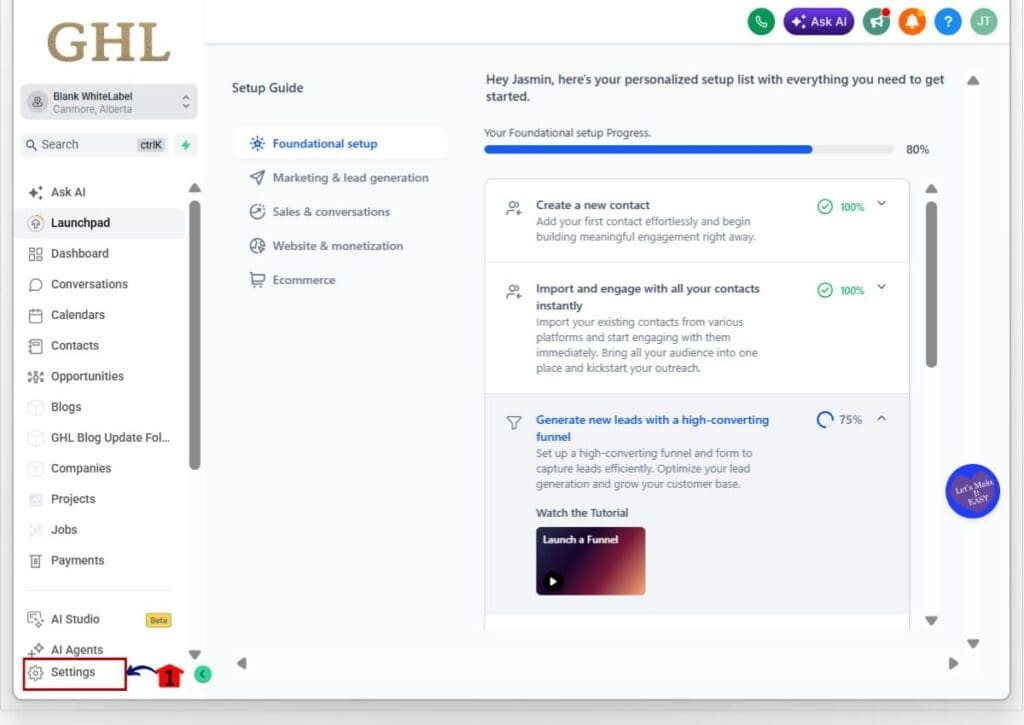
Task: Click the Foundational setup progress bar
Action: tap(688, 150)
